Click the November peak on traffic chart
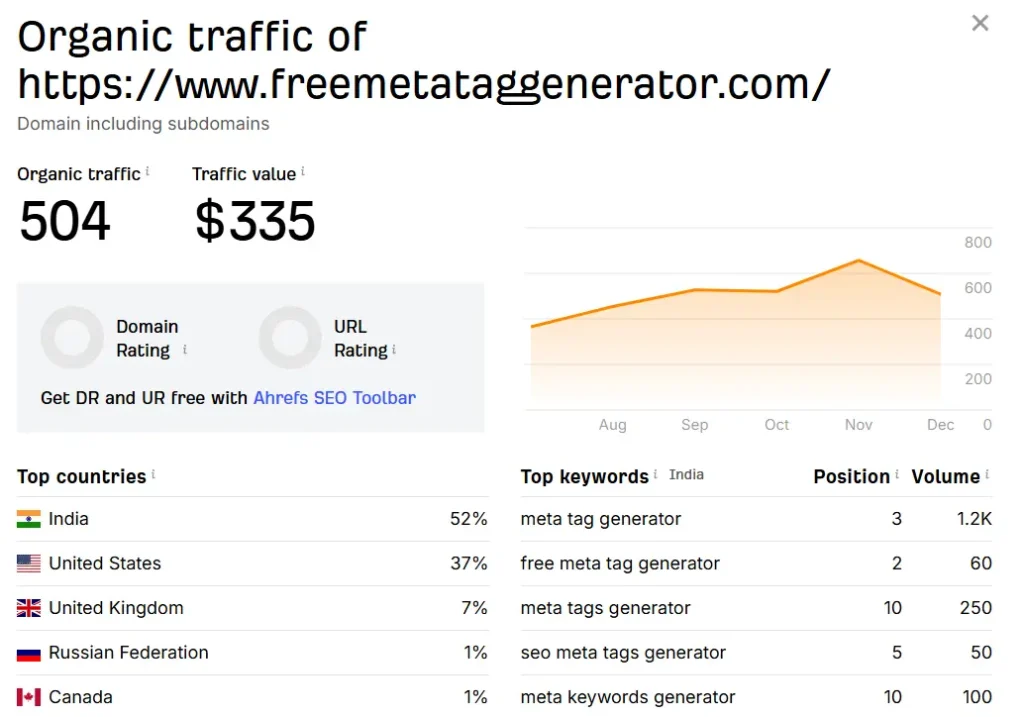Image resolution: width=1024 pixels, height=717 pixels. [858, 261]
